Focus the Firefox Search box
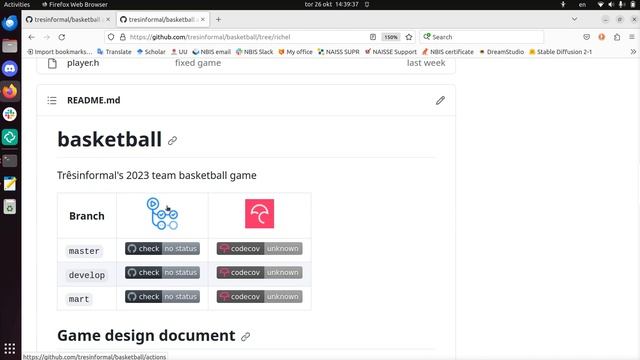This screenshot has height=360, width=640. click(x=482, y=37)
